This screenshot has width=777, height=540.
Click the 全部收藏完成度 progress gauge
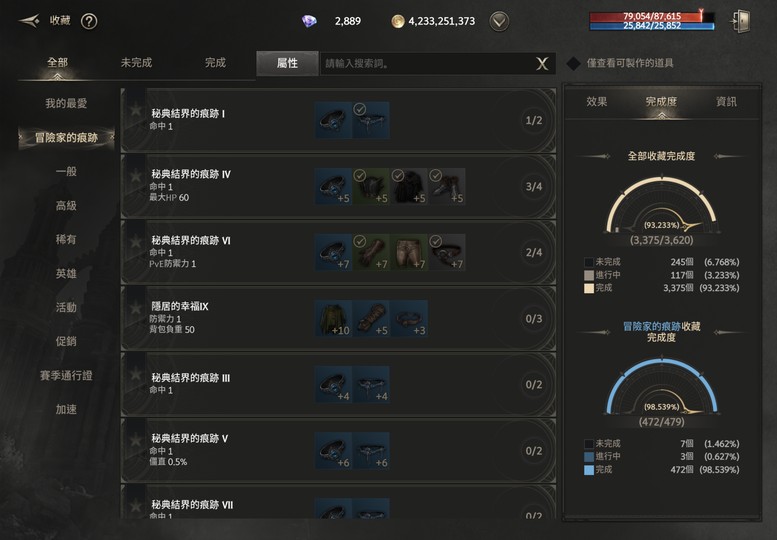(x=662, y=206)
